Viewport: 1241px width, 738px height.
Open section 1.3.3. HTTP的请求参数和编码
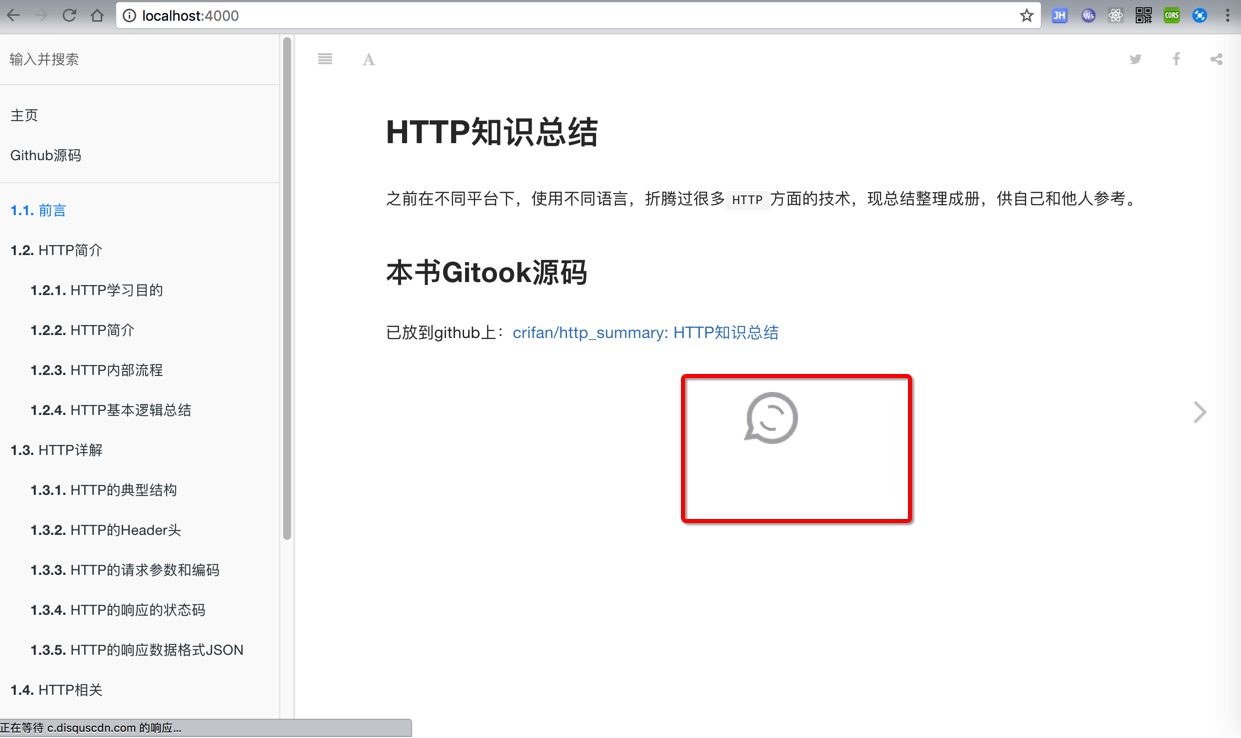125,570
